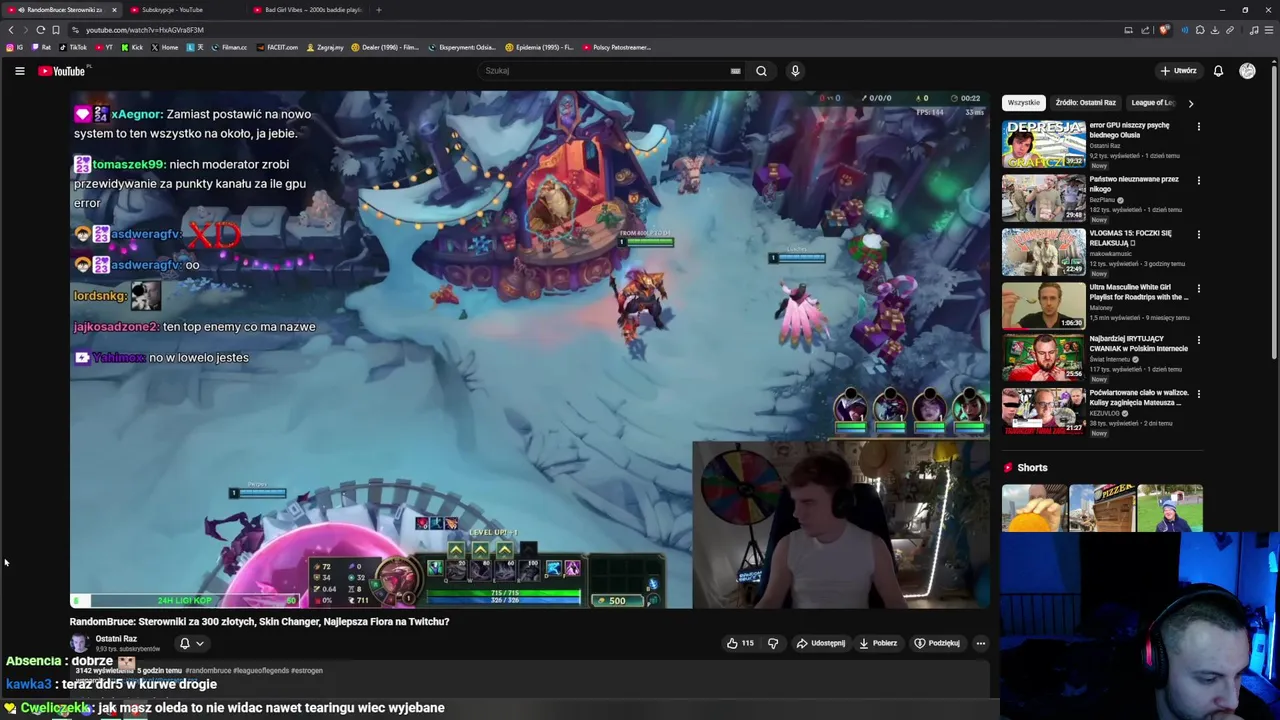The width and height of the screenshot is (1280, 720).
Task: Click the video title text under player
Action: point(259,622)
